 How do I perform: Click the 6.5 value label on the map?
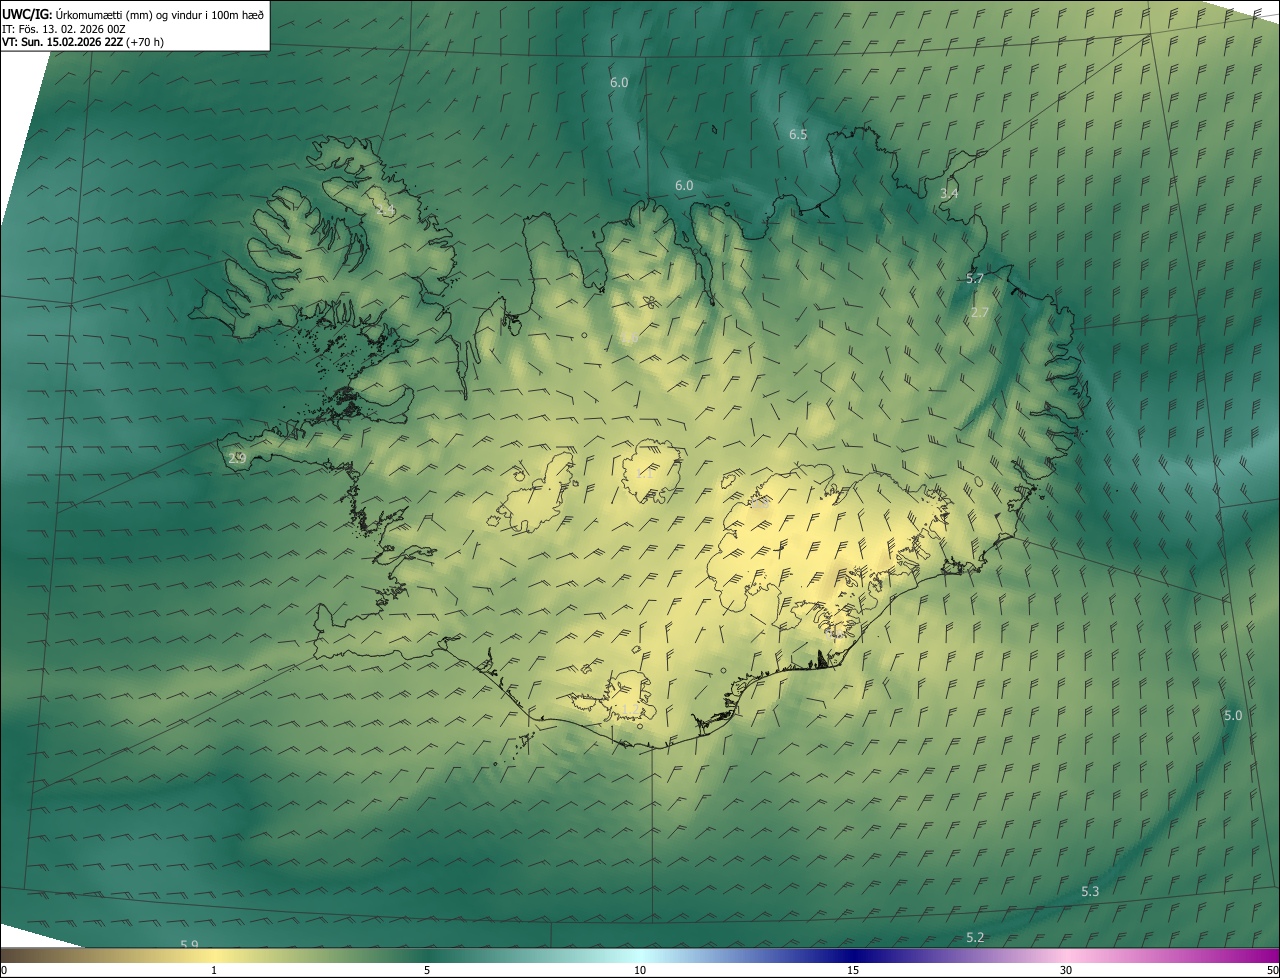click(x=798, y=134)
